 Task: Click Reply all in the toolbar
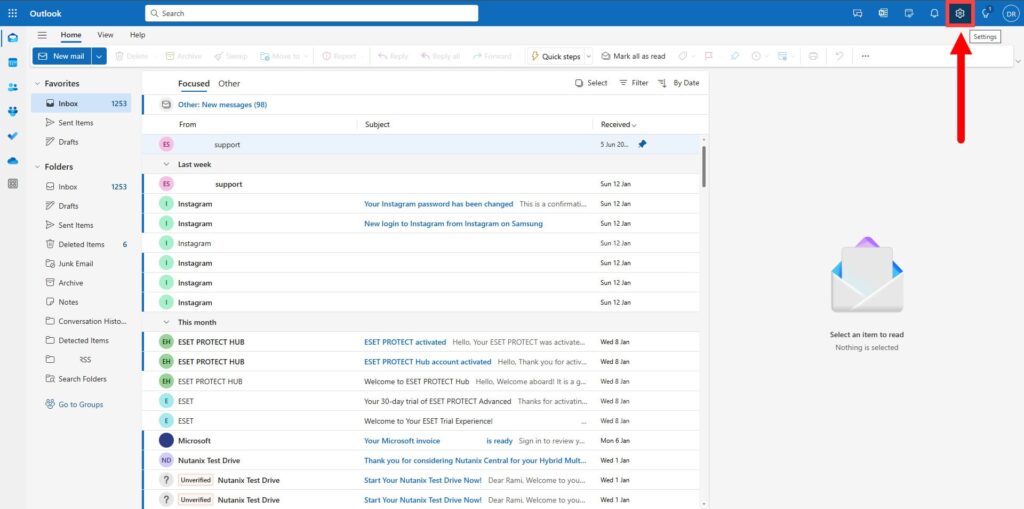tap(440, 56)
